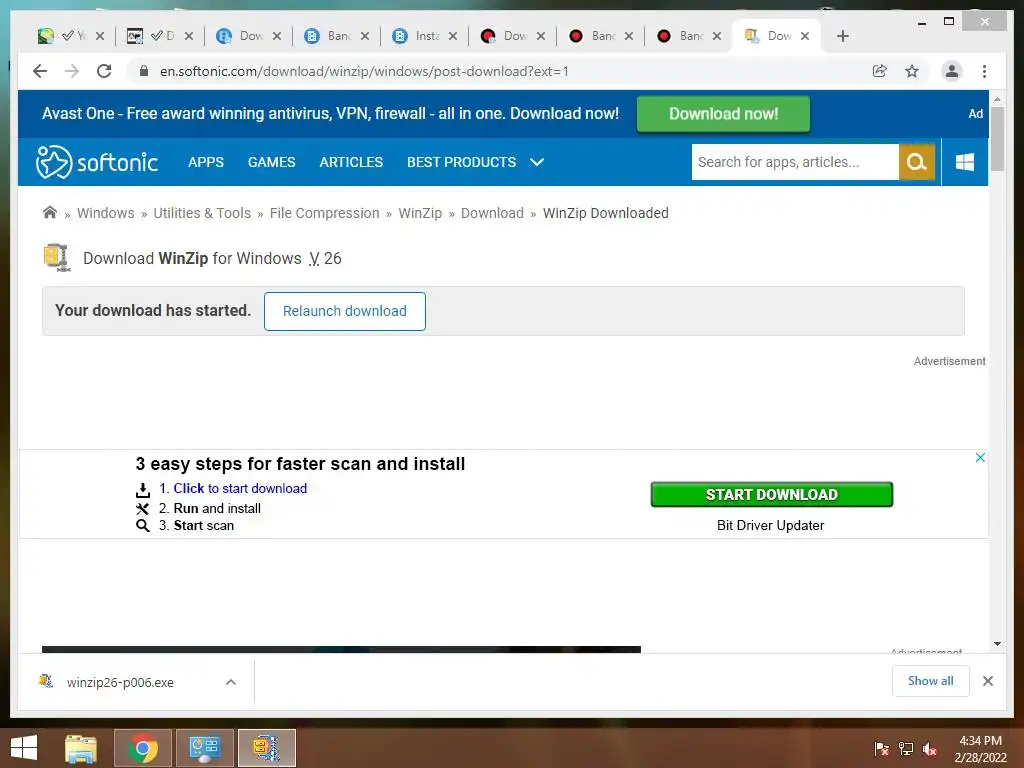Viewport: 1024px width, 768px height.
Task: Click the padlock site info icon
Action: pyautogui.click(x=144, y=71)
